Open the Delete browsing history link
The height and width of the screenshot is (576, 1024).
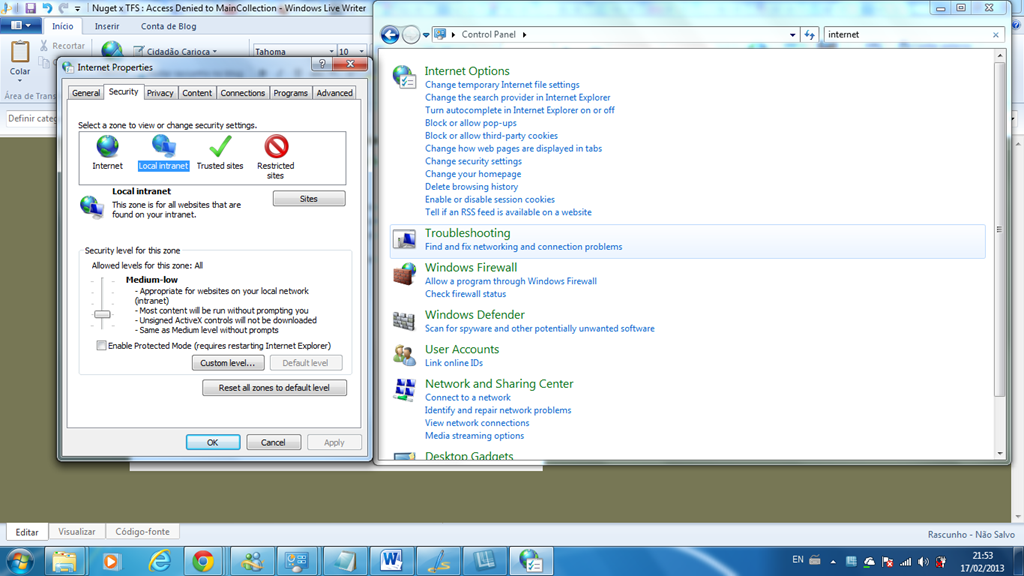coord(472,187)
